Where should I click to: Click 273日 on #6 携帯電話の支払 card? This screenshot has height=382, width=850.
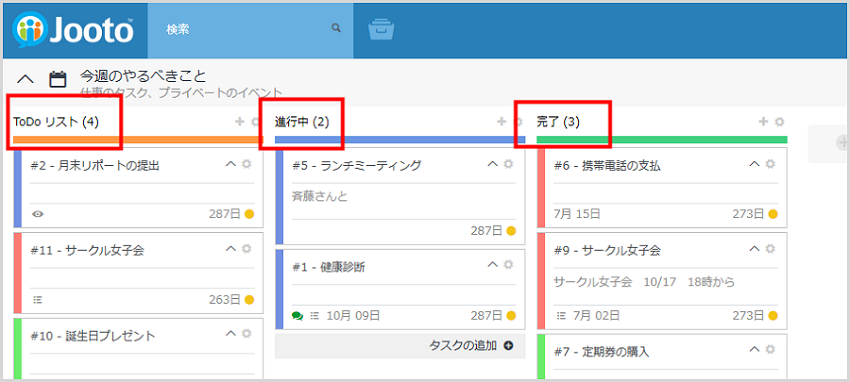(748, 214)
